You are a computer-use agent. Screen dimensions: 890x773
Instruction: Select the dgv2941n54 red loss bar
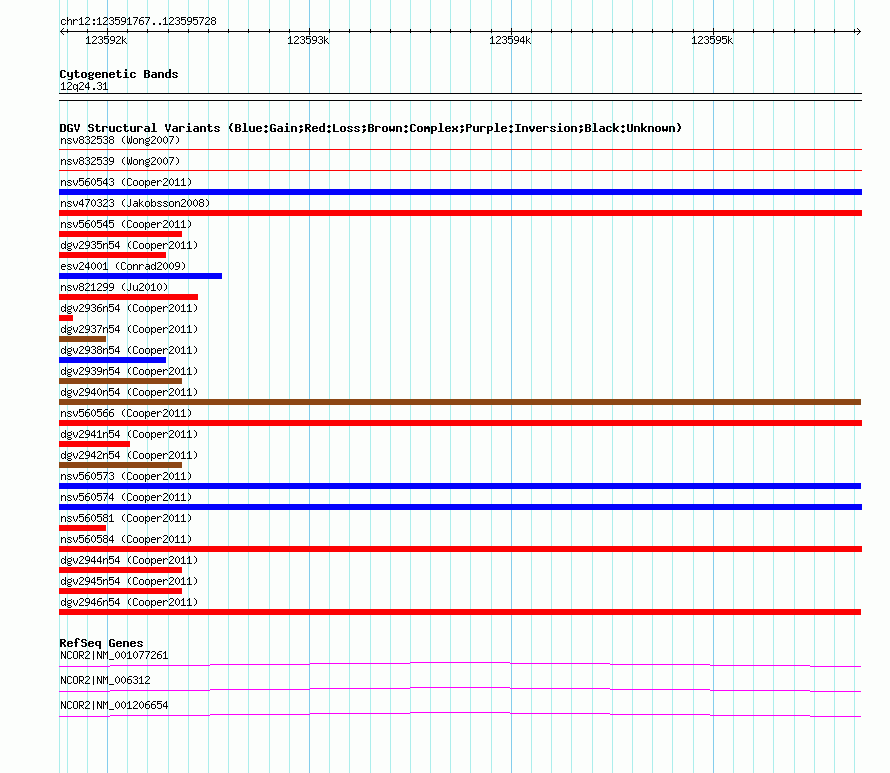tap(94, 444)
